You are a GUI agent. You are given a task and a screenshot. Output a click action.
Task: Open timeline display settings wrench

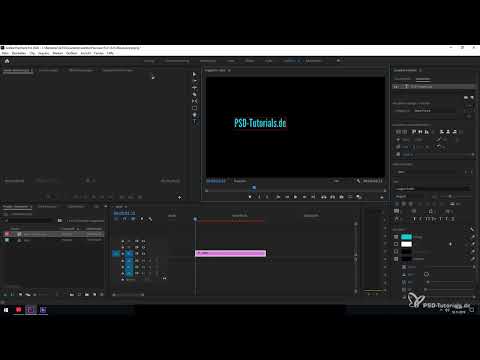[150, 219]
